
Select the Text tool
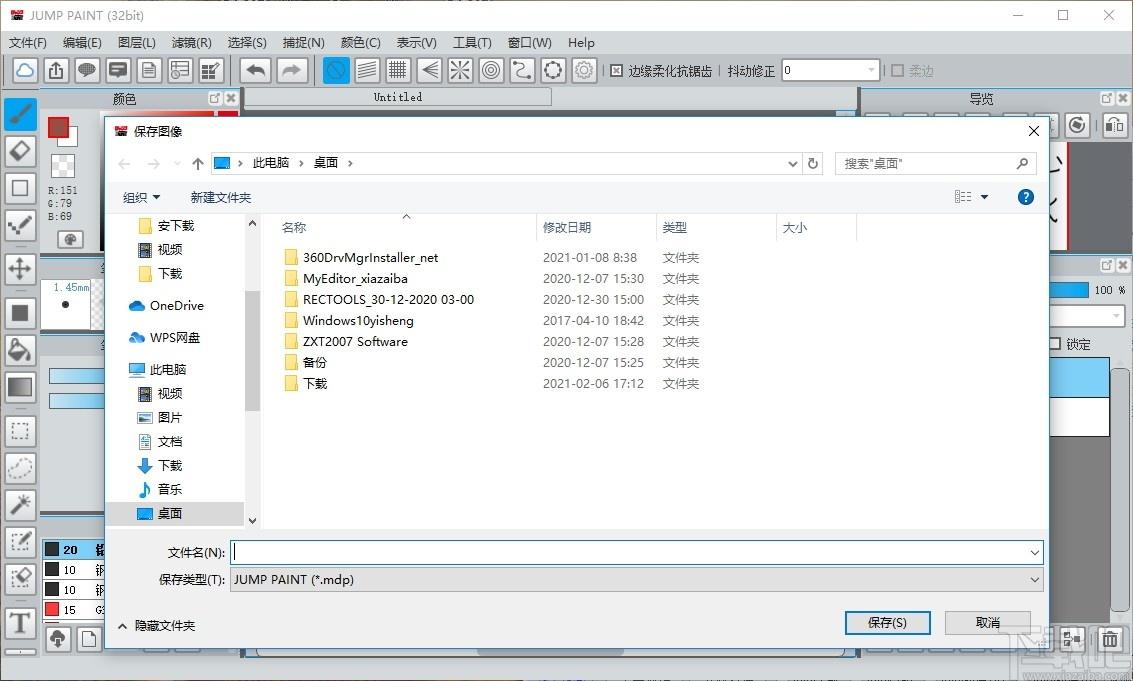coord(20,623)
